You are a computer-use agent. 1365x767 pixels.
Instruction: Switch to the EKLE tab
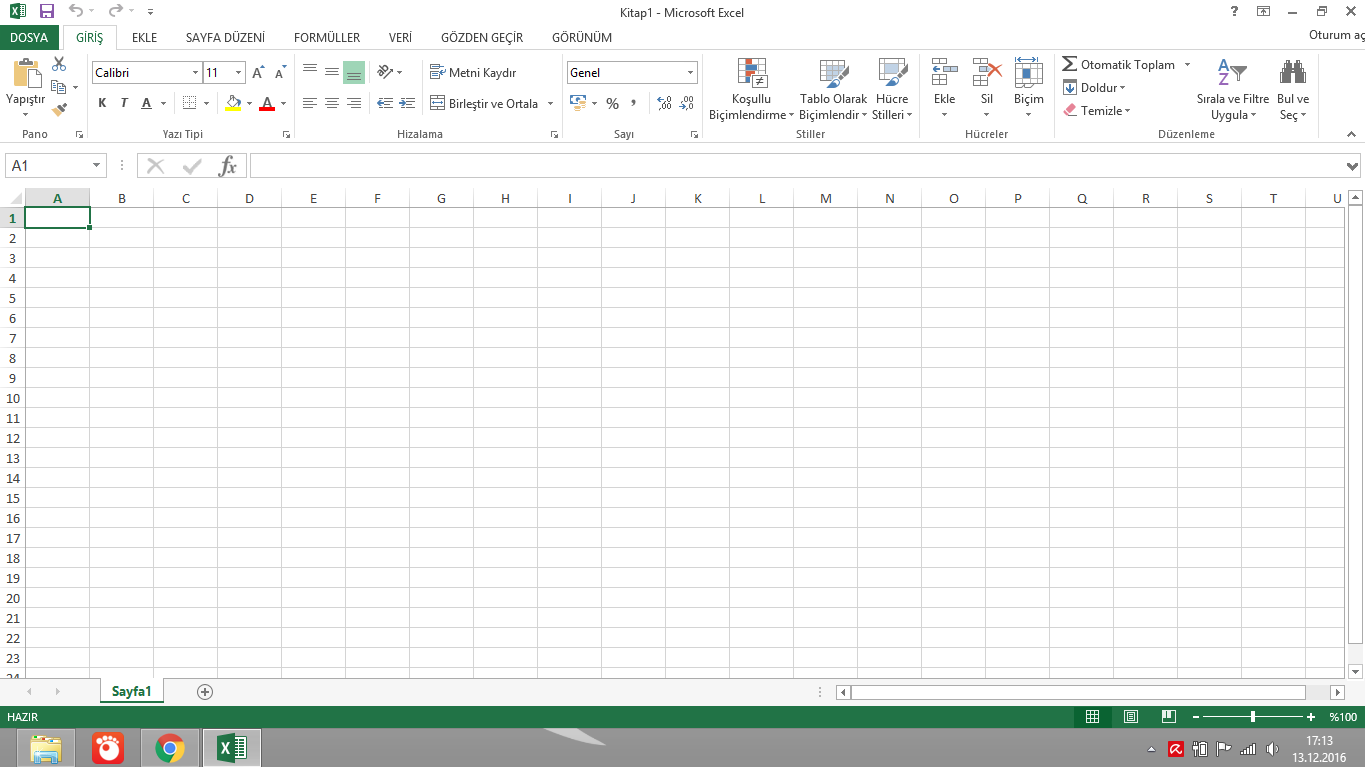[145, 37]
